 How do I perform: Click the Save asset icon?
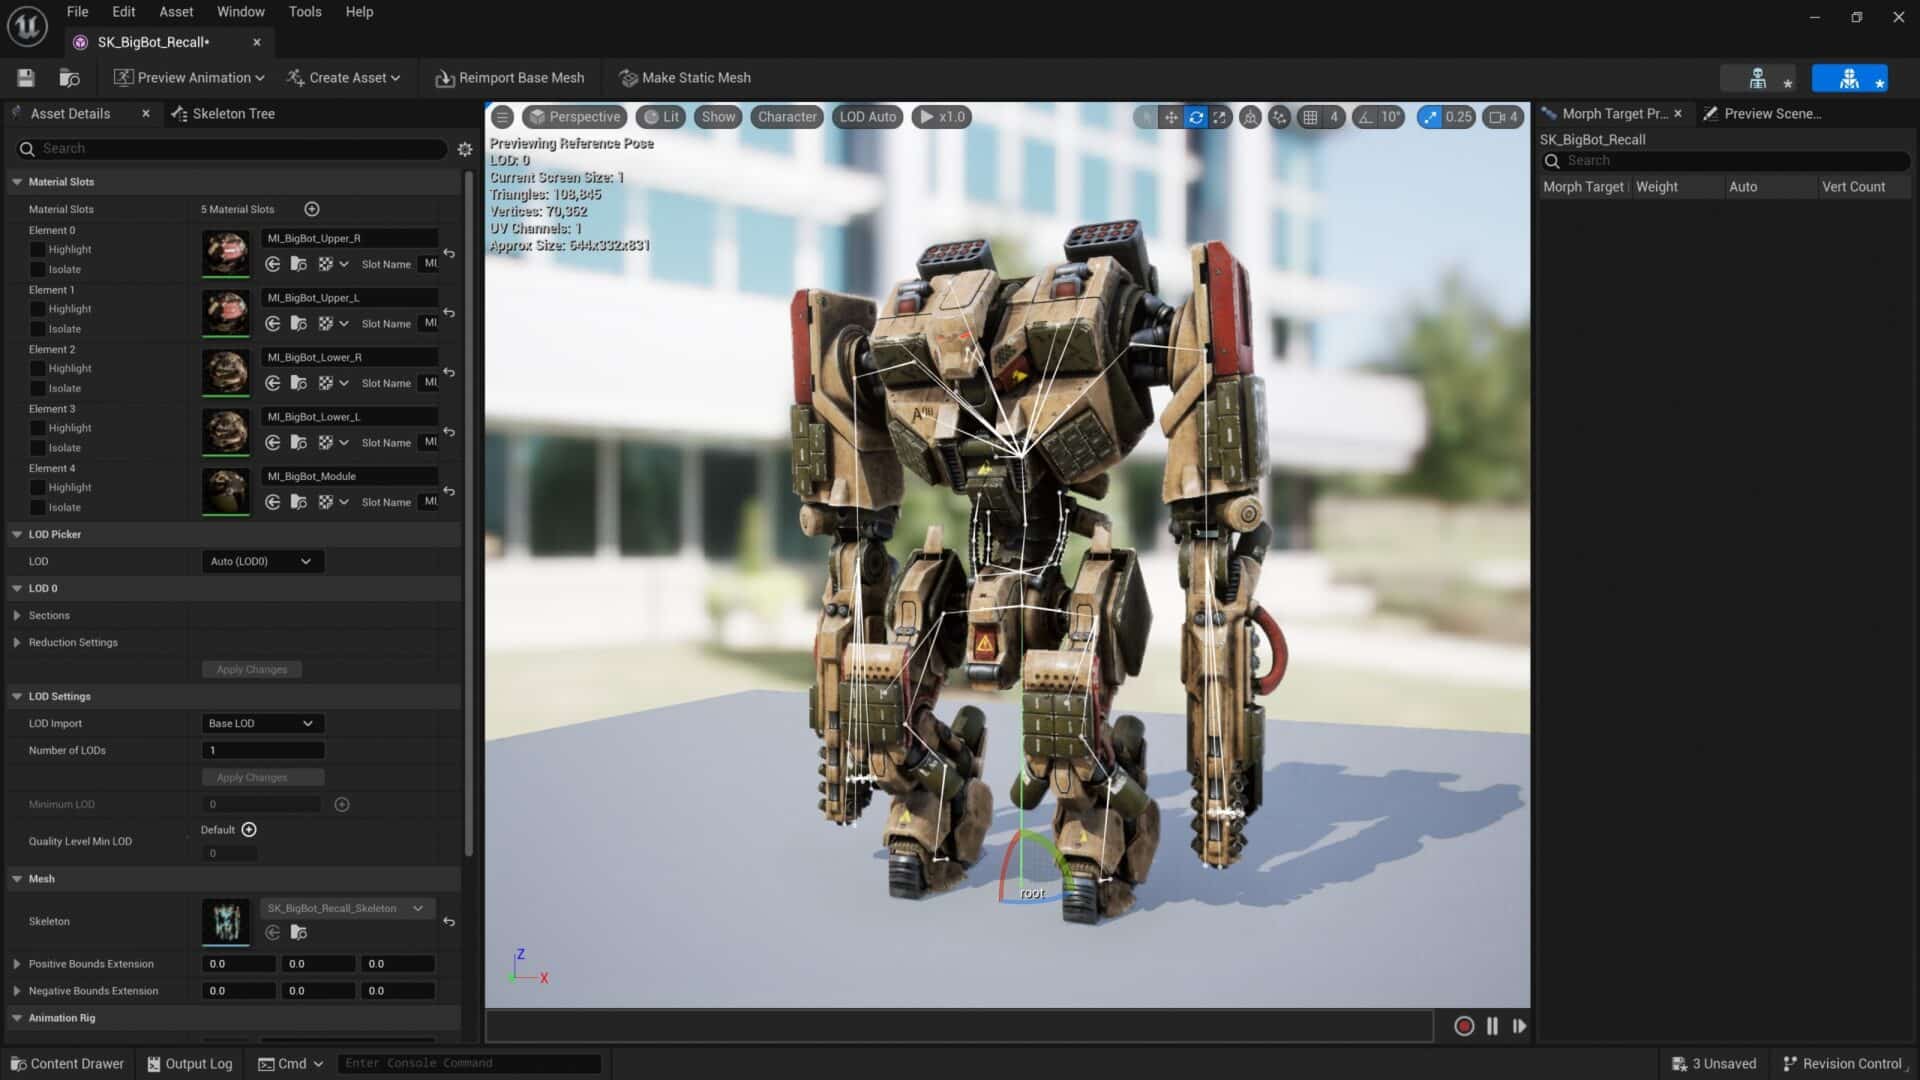[26, 78]
